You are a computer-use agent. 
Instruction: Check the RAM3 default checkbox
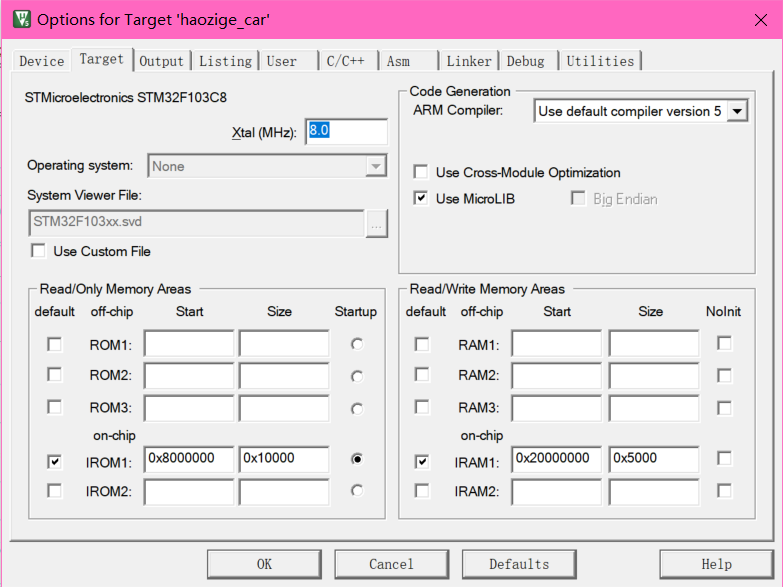422,407
